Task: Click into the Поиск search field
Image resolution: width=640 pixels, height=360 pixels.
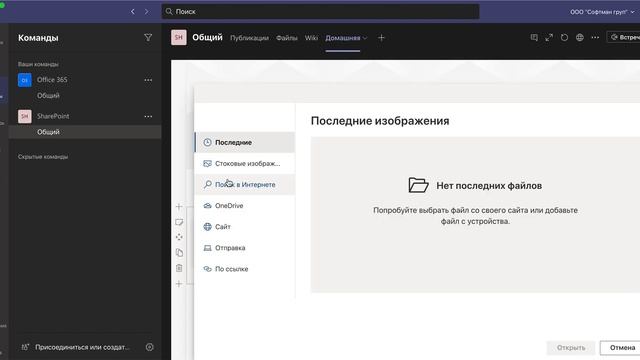Action: pos(320,12)
